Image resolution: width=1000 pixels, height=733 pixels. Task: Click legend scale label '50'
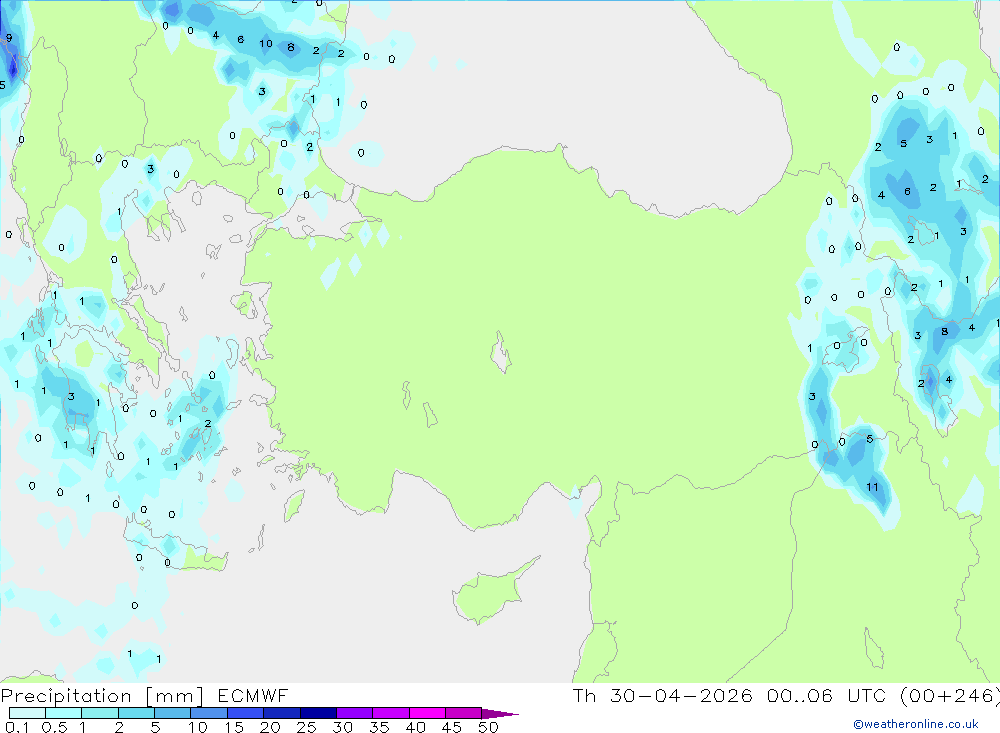tap(488, 727)
